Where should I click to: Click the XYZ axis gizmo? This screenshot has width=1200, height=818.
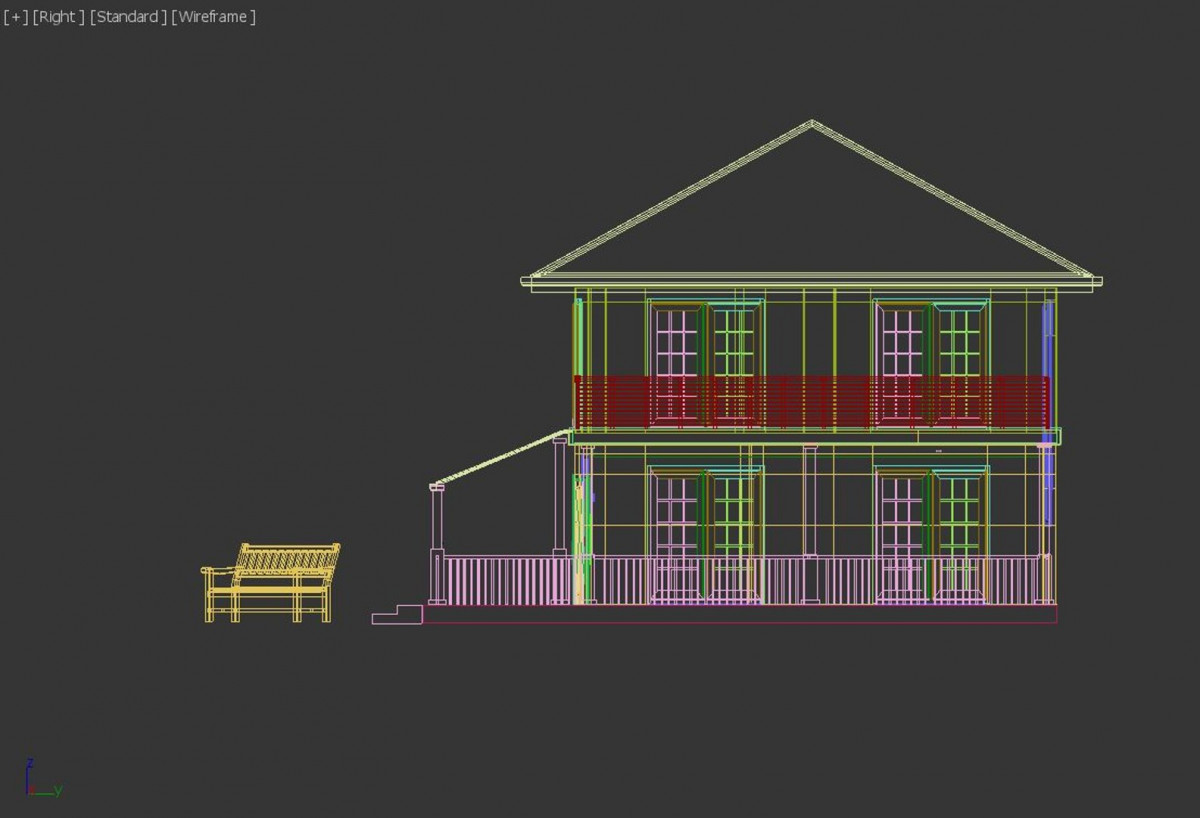point(43,778)
